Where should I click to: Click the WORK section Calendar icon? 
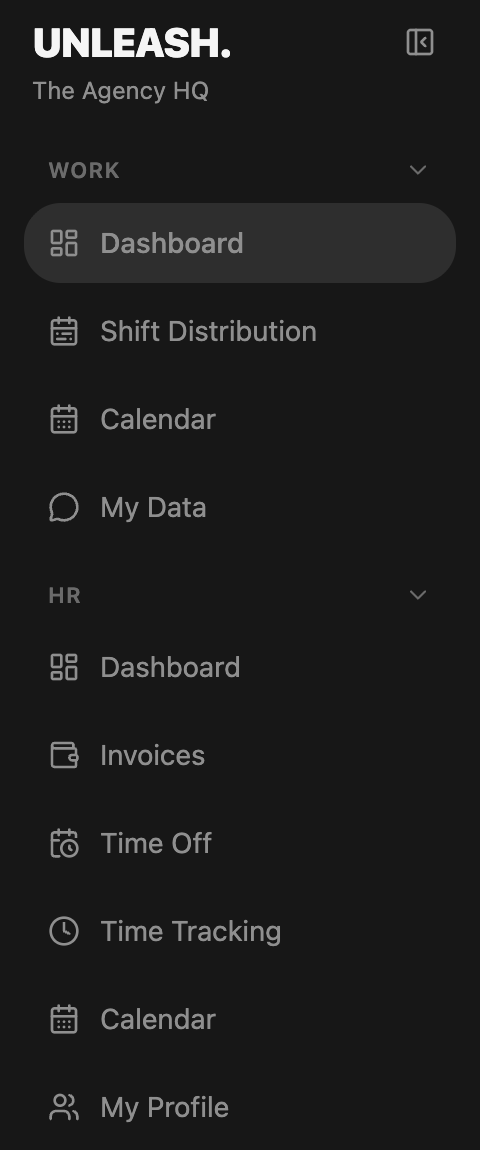[64, 419]
